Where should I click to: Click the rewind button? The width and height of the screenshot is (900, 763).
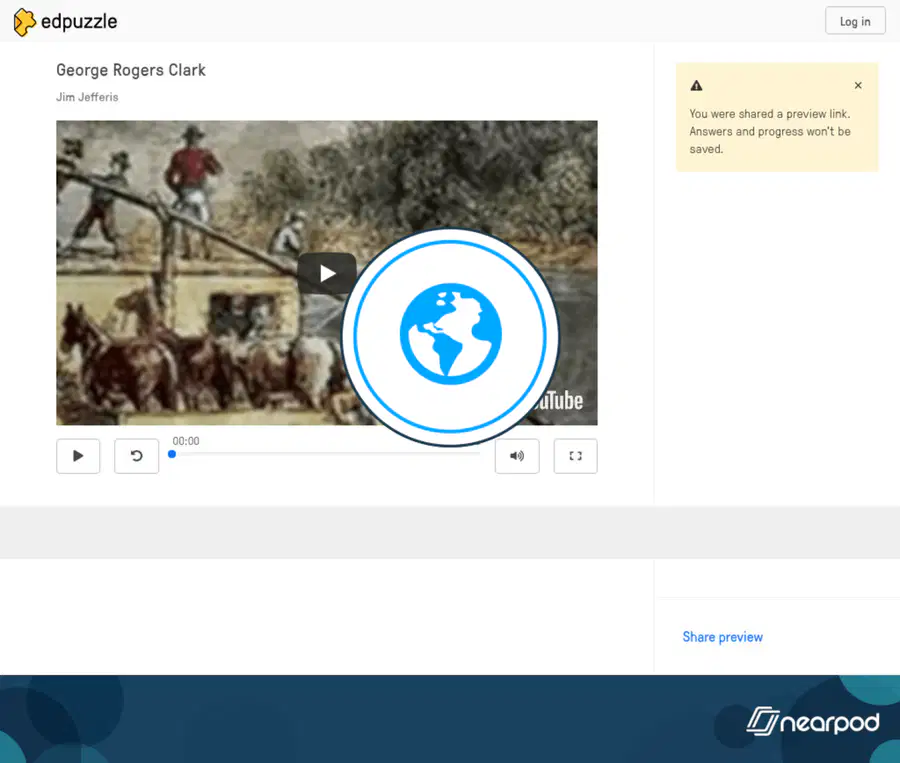(x=137, y=456)
